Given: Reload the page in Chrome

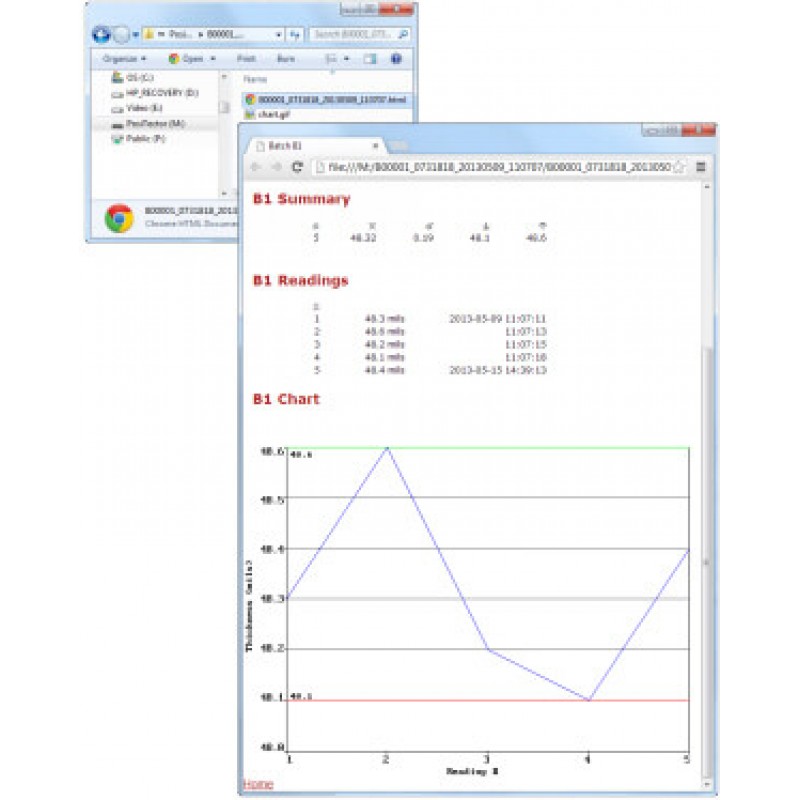Looking at the screenshot, I should (297, 167).
